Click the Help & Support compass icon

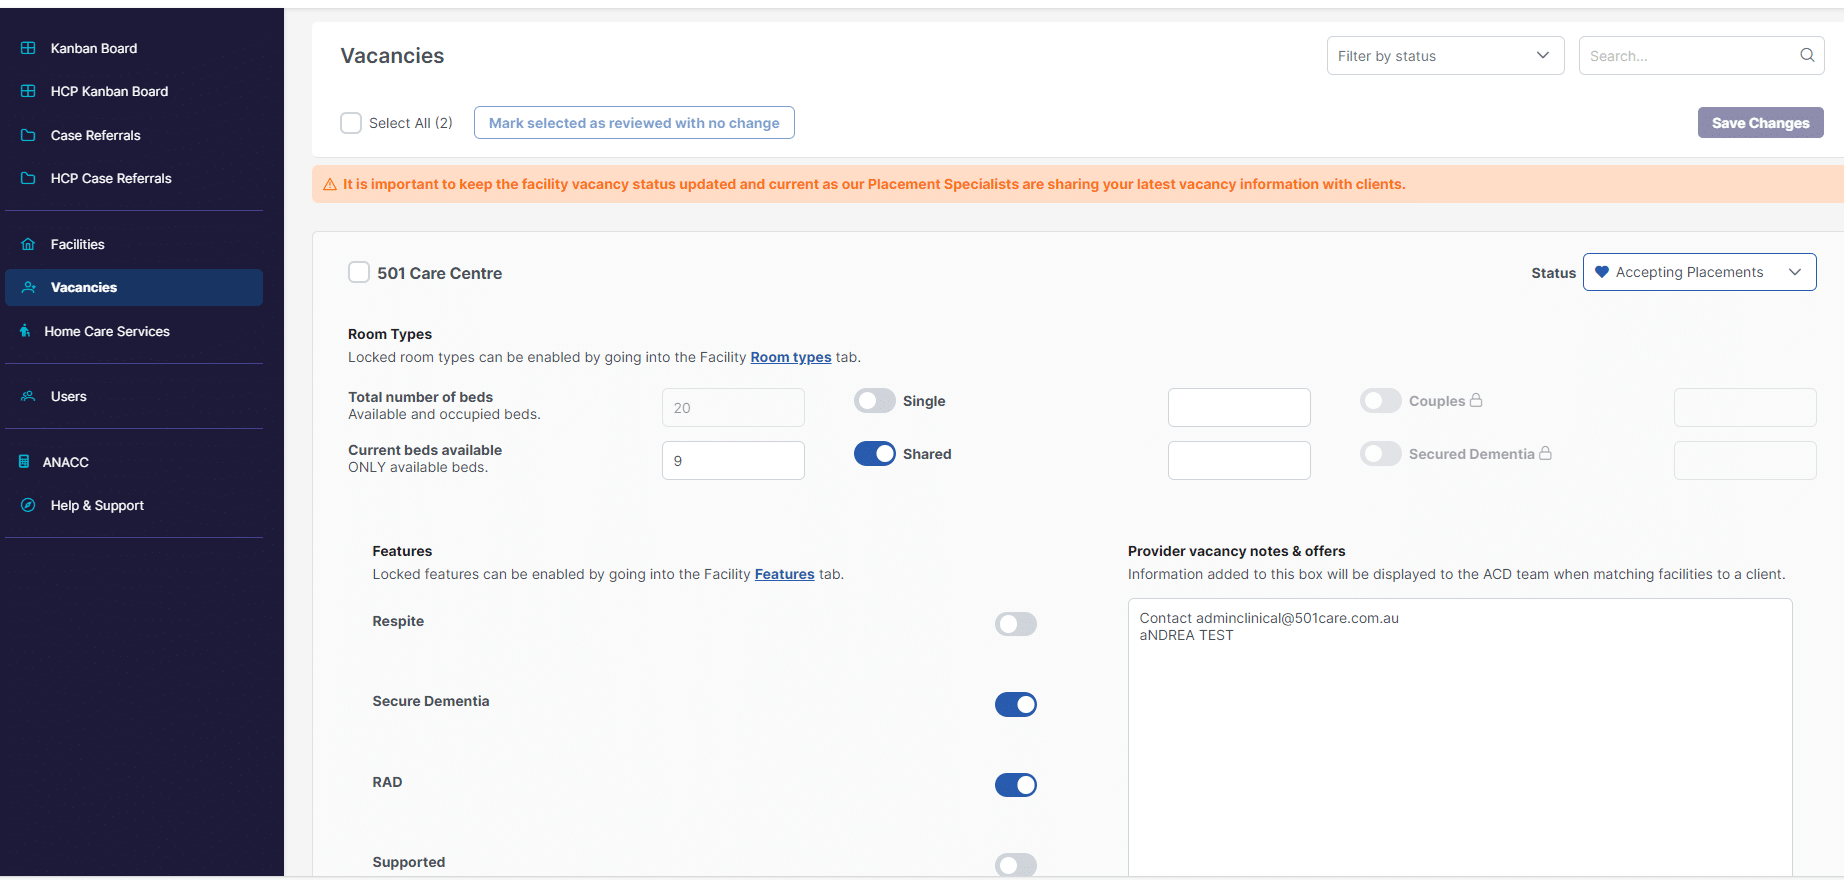coord(28,505)
